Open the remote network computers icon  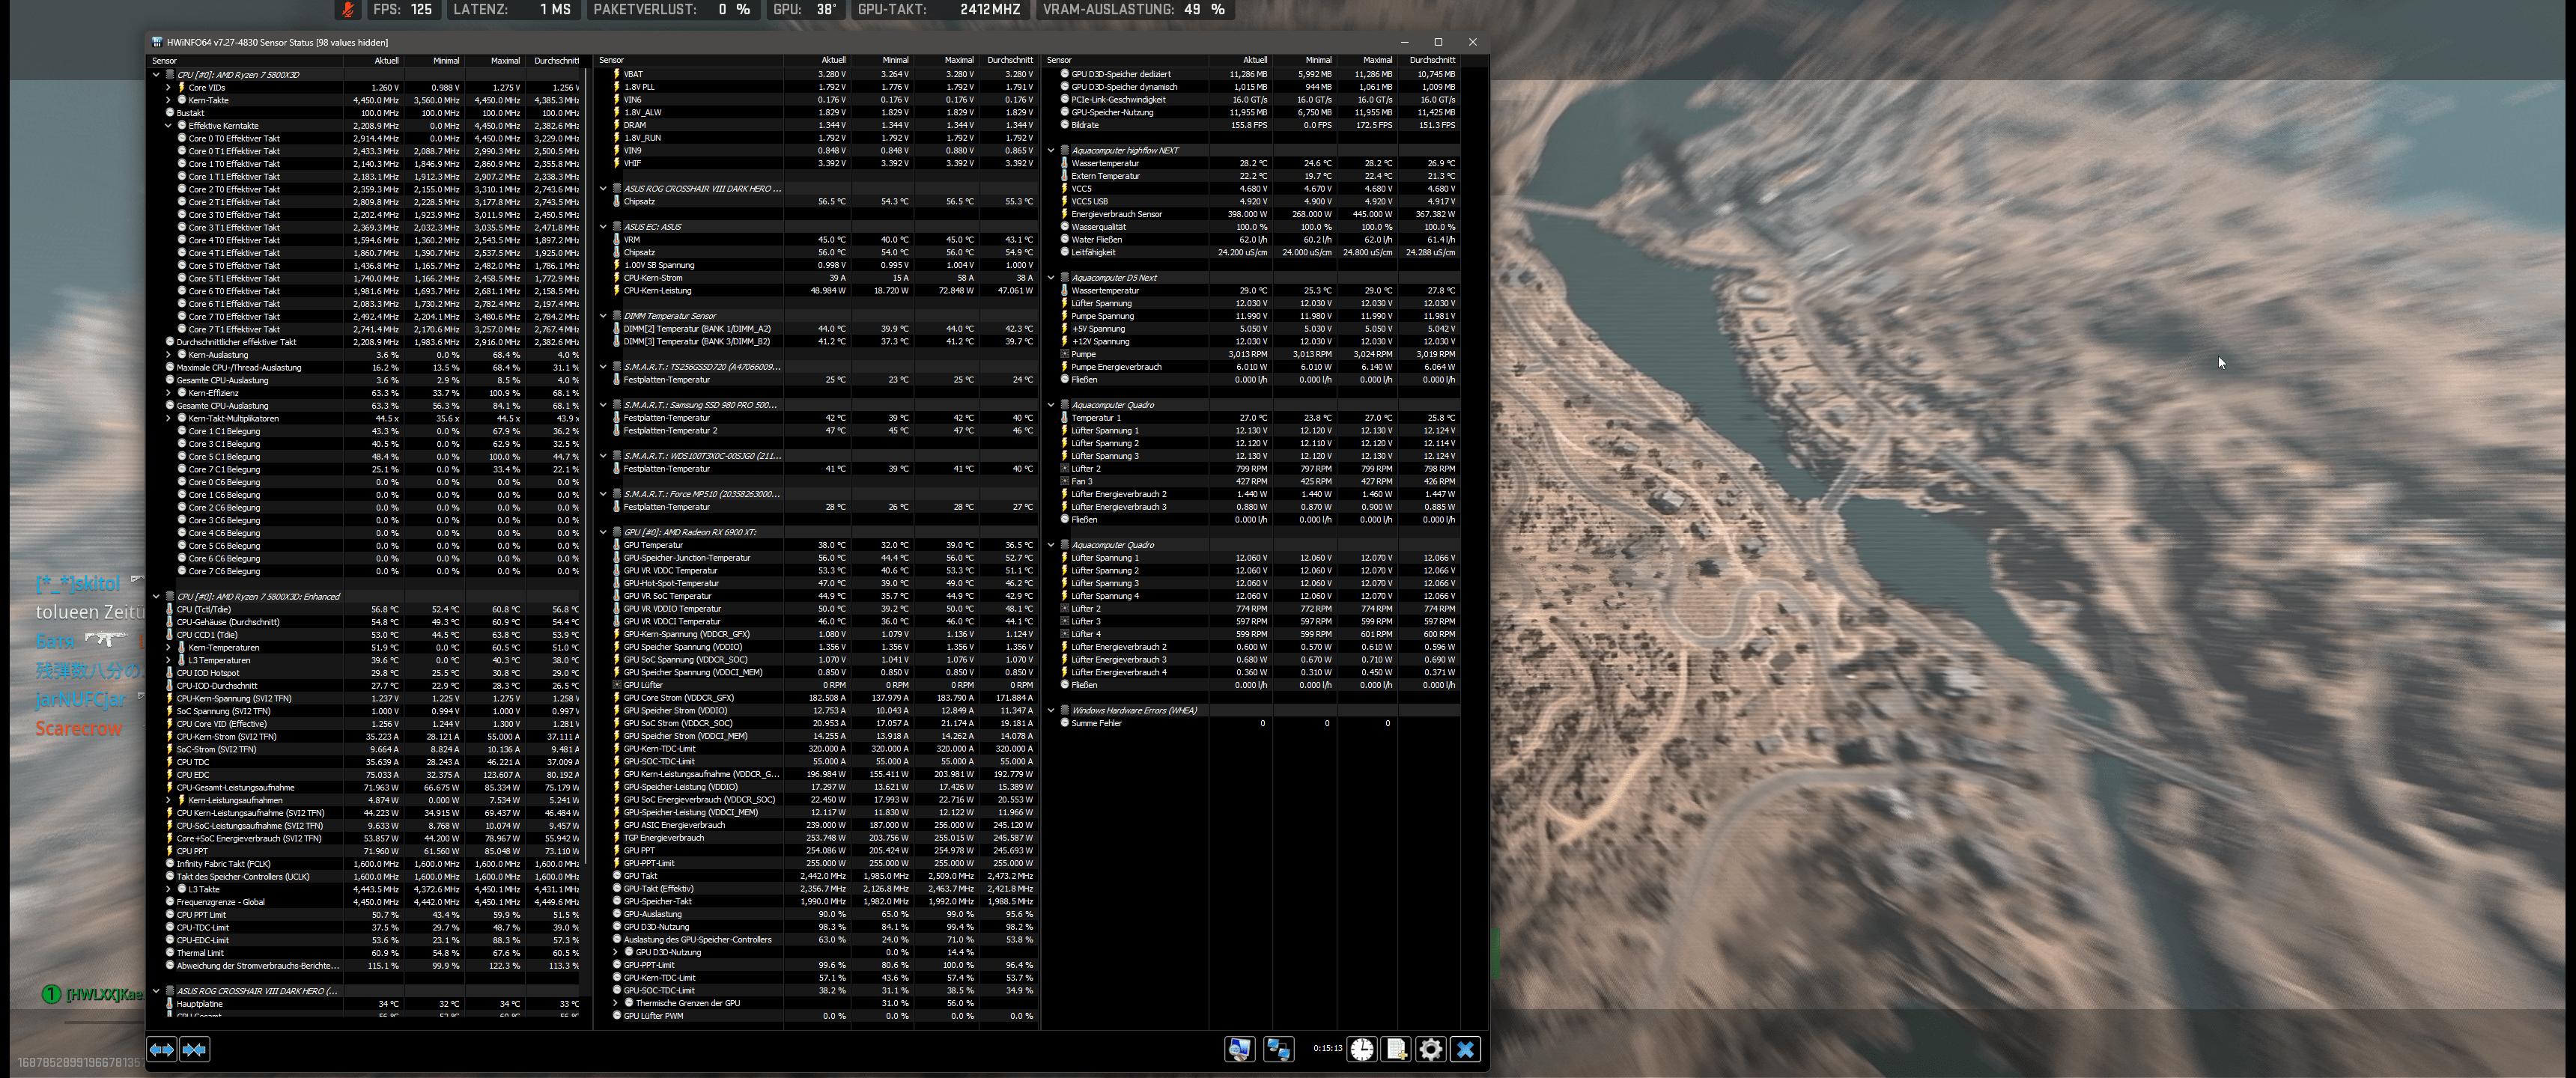coord(1278,1049)
